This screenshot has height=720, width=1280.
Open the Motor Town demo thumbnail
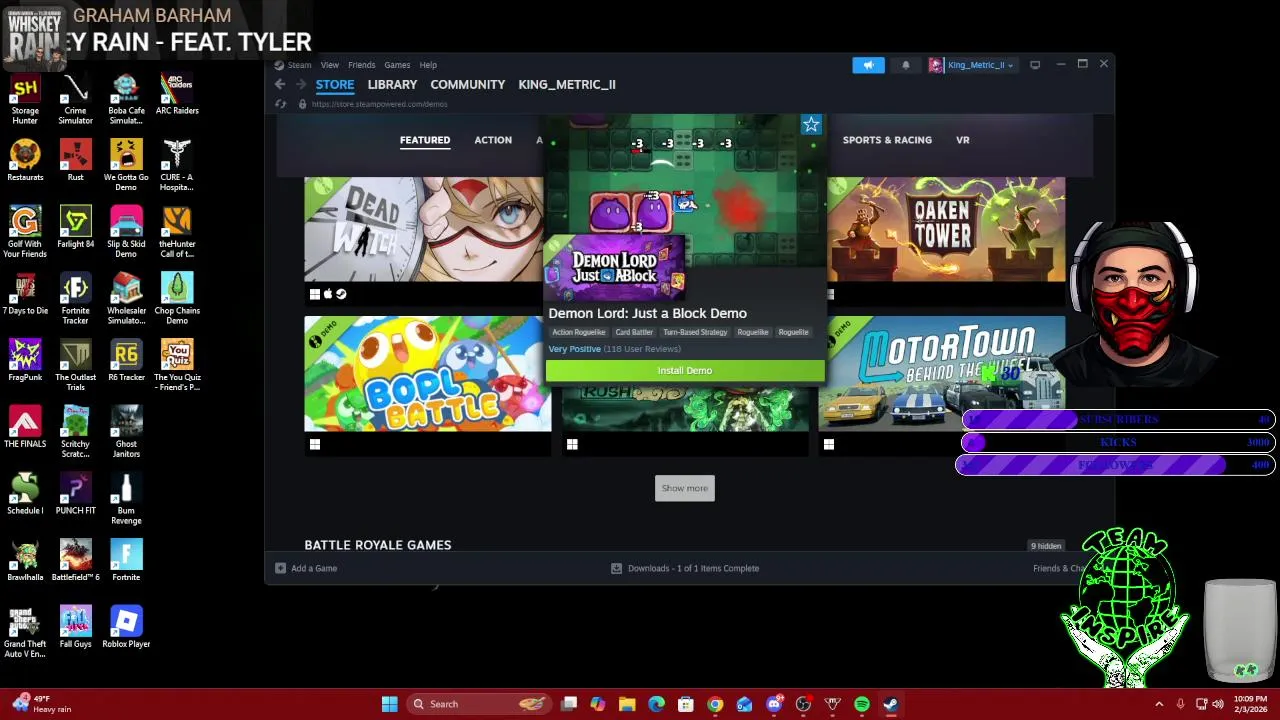[941, 374]
